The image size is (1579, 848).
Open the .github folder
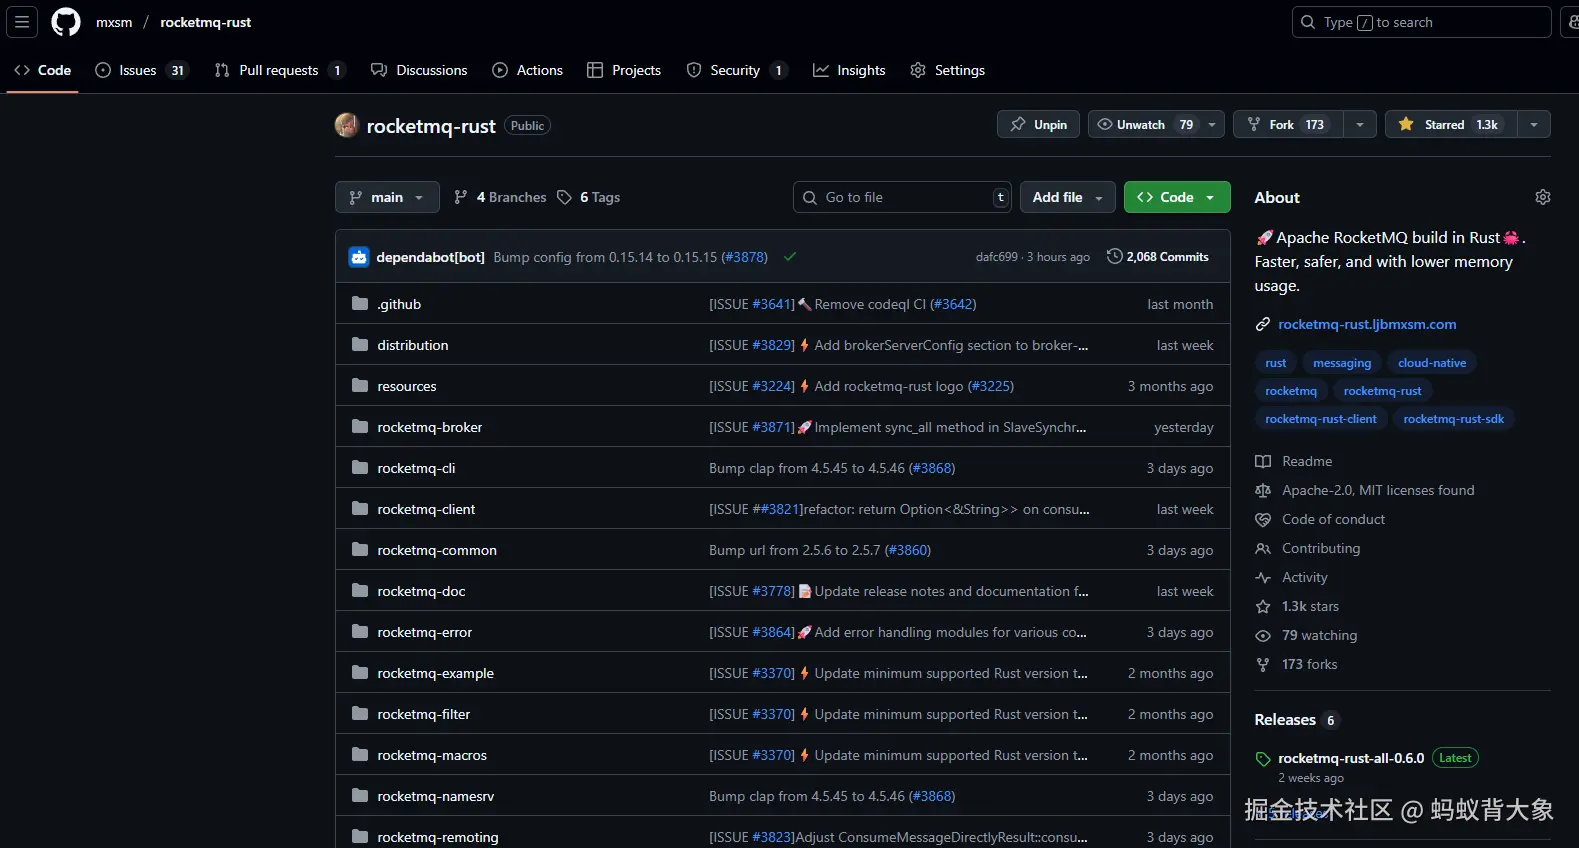(399, 304)
